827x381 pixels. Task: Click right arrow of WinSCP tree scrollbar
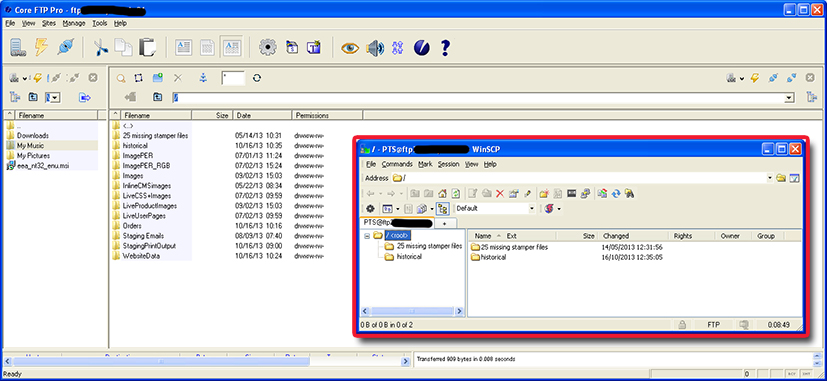(460, 311)
